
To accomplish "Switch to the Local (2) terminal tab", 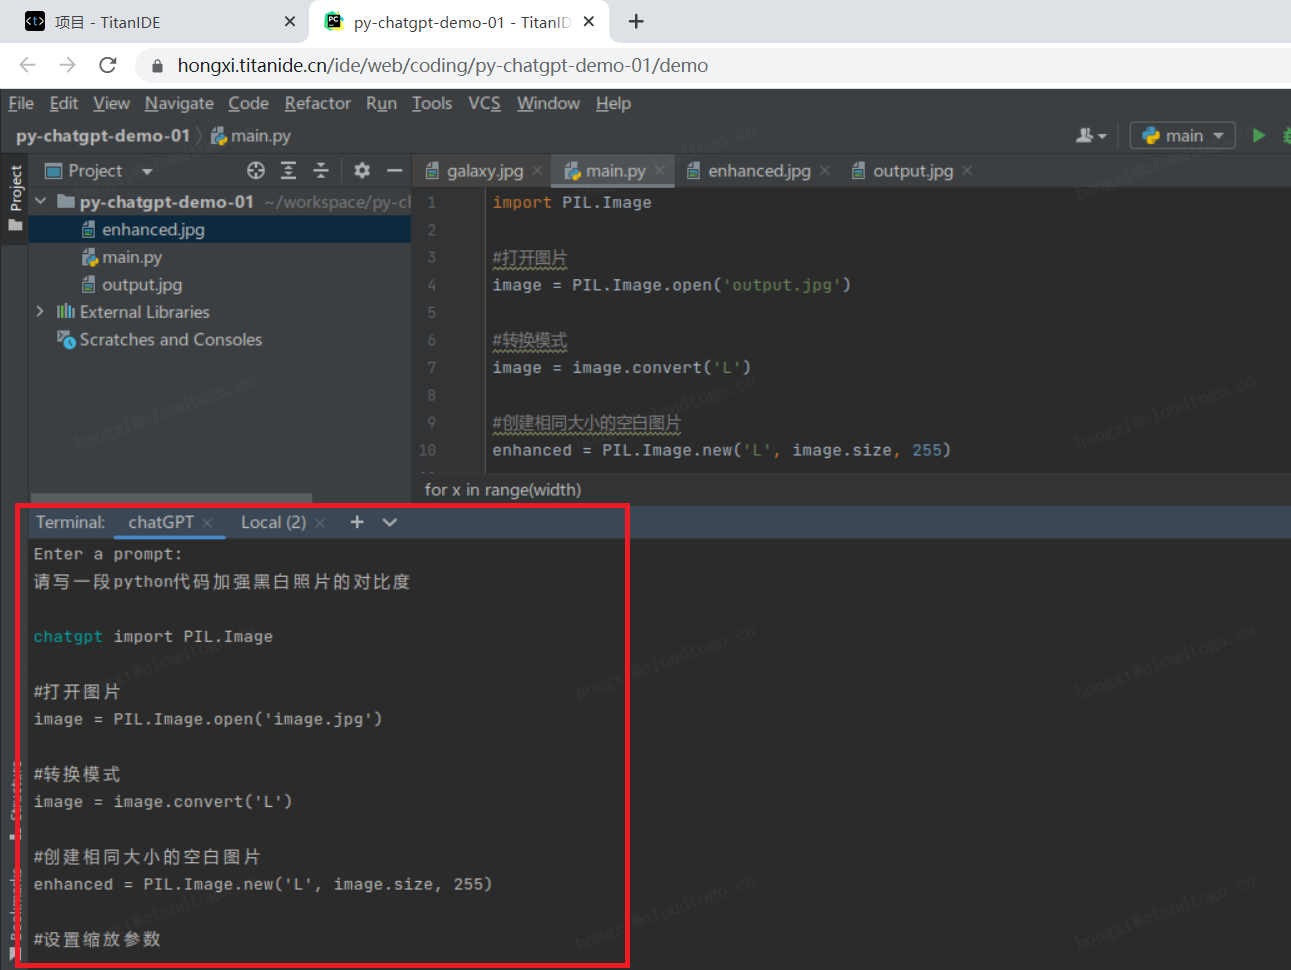I will [273, 522].
